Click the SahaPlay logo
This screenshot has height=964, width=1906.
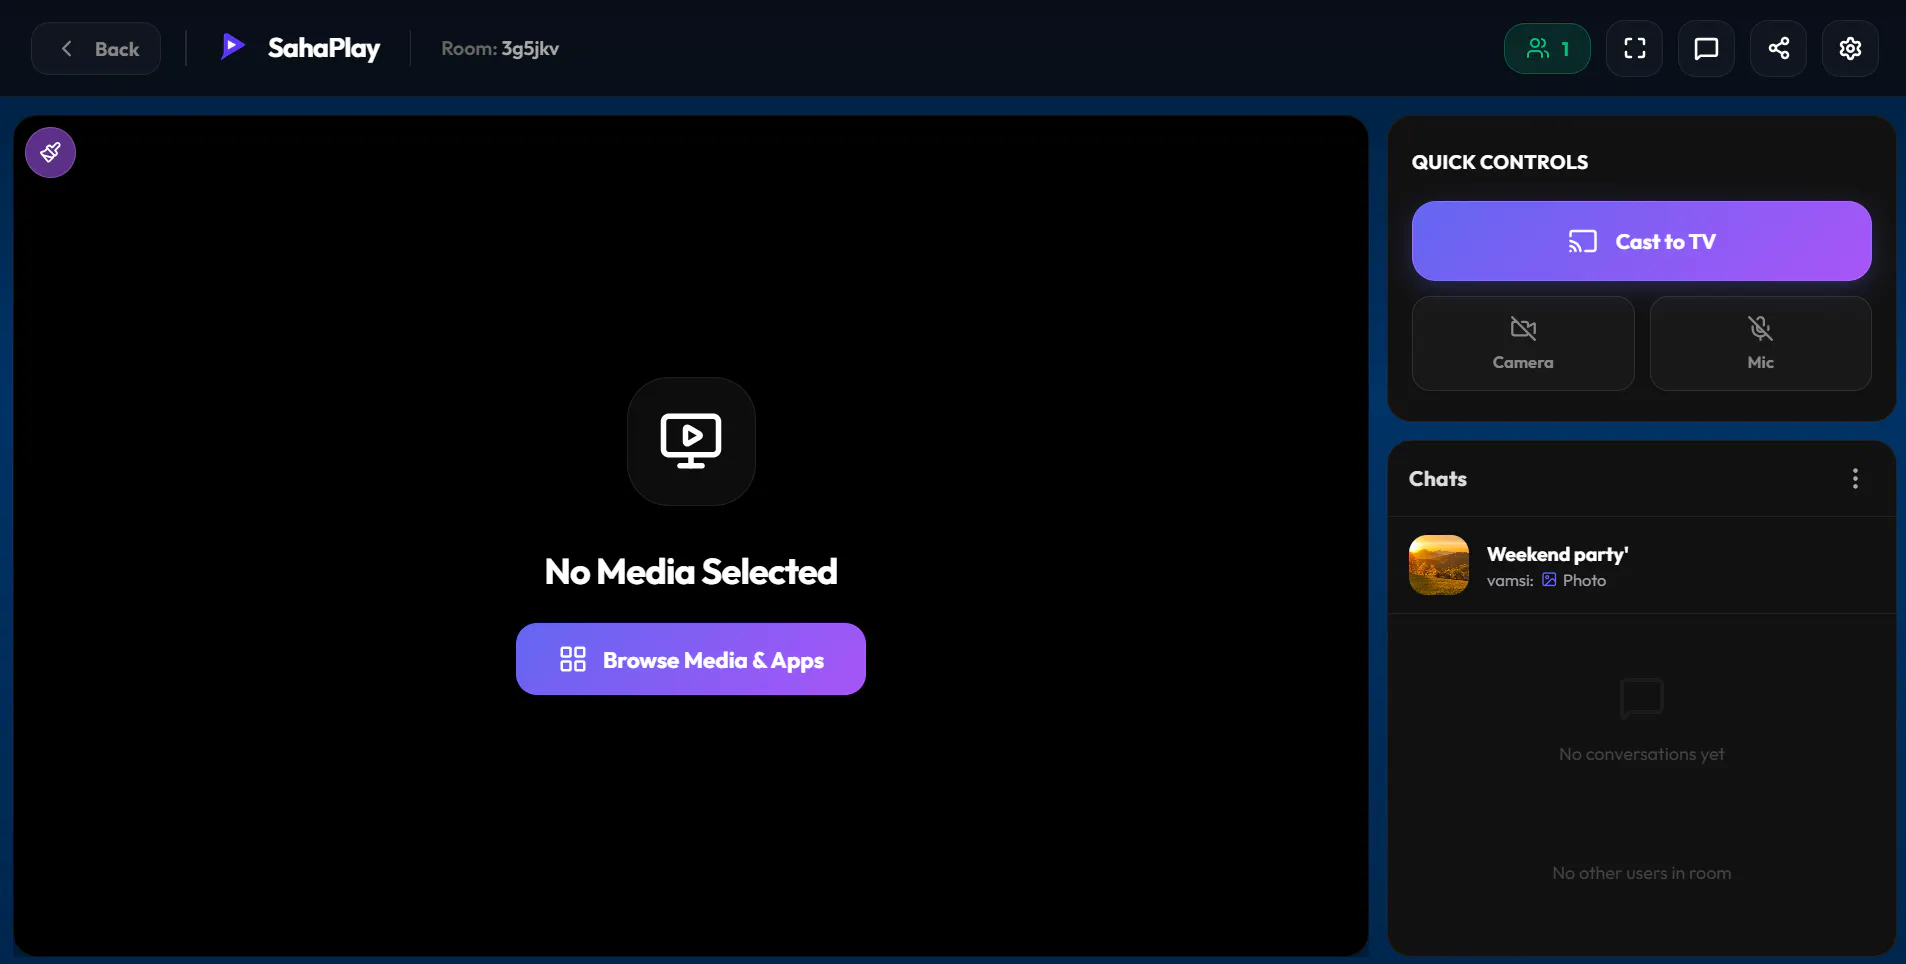[x=301, y=47]
